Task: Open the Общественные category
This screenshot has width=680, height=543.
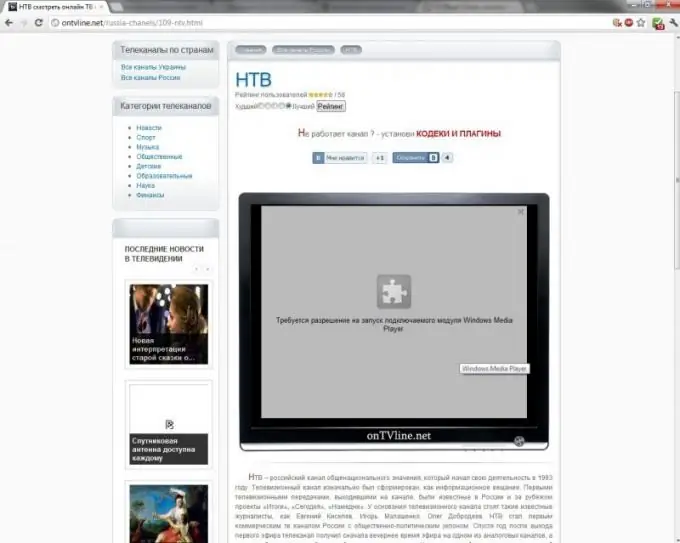Action: [x=159, y=157]
